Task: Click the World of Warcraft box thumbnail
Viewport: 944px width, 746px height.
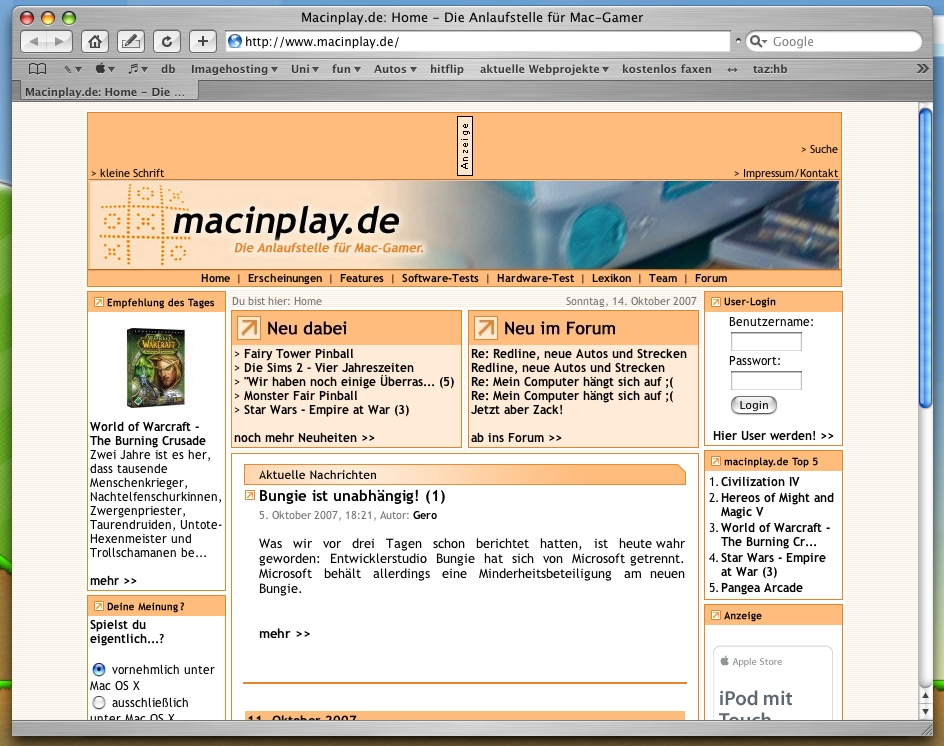Action: pyautogui.click(x=155, y=368)
